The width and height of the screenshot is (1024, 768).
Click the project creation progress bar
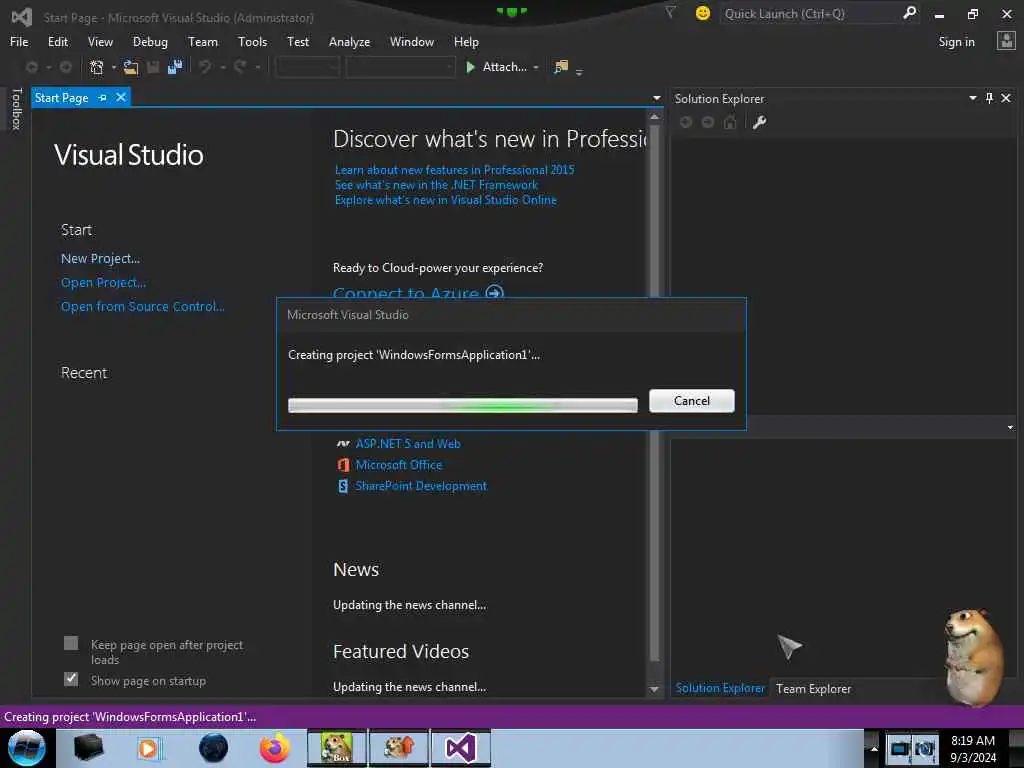click(x=462, y=405)
